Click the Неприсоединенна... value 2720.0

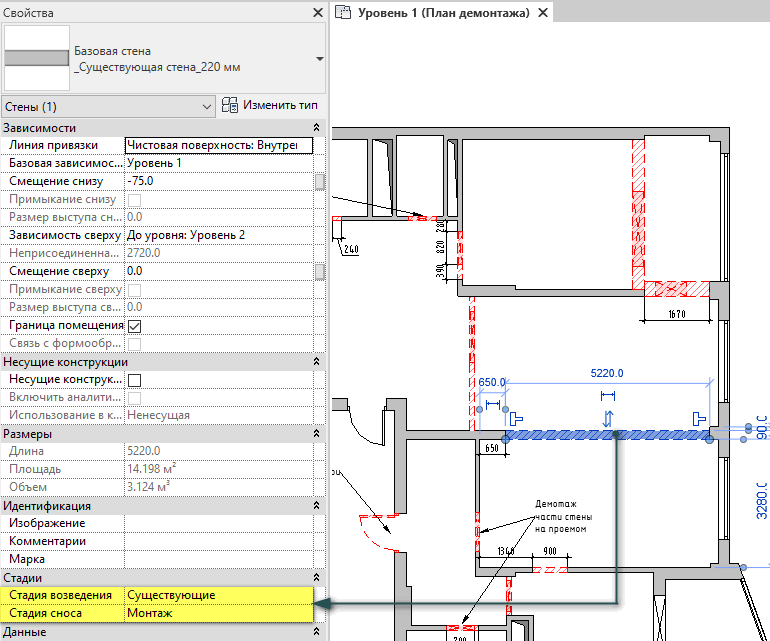coord(219,253)
